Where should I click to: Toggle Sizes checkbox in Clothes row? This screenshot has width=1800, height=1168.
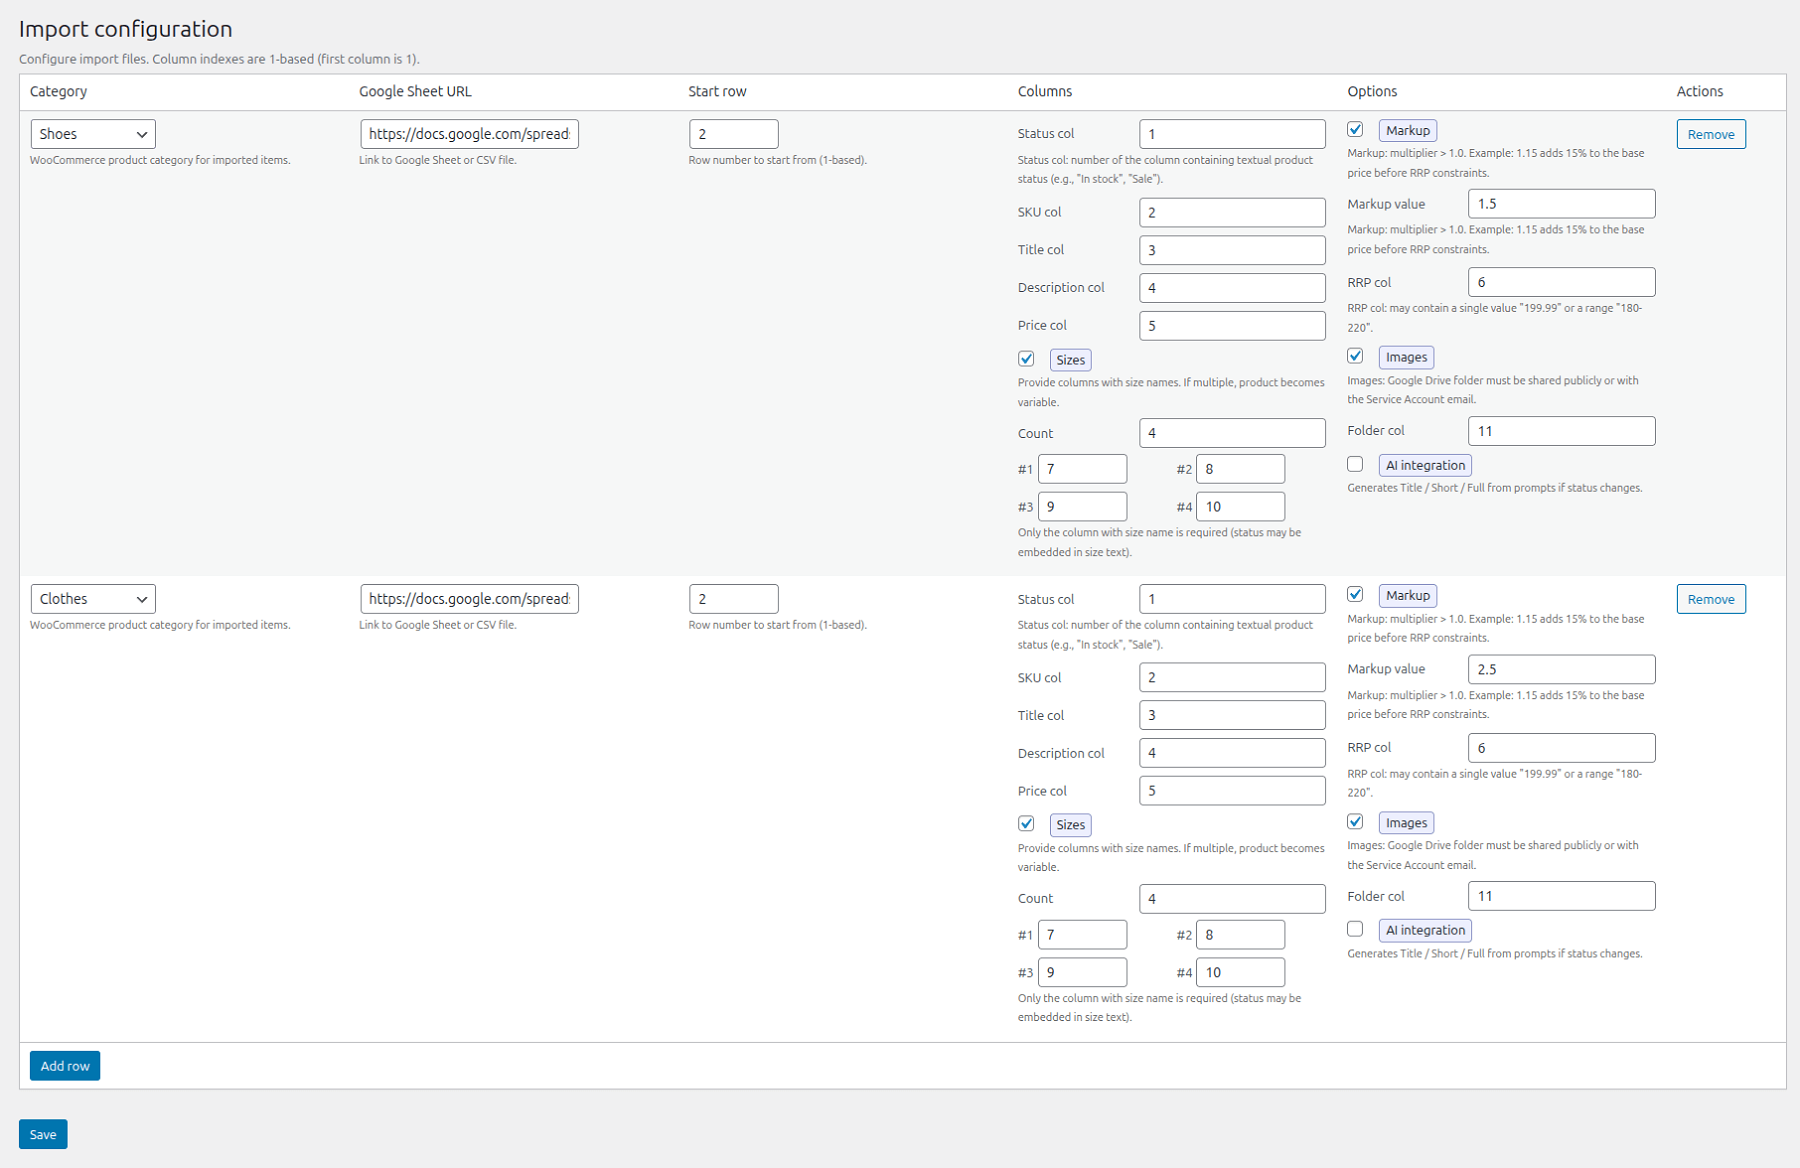(x=1026, y=824)
